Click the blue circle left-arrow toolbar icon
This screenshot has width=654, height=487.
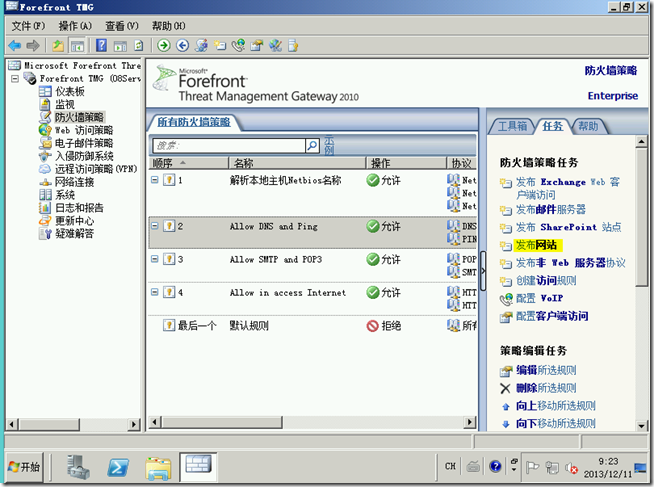[x=182, y=45]
